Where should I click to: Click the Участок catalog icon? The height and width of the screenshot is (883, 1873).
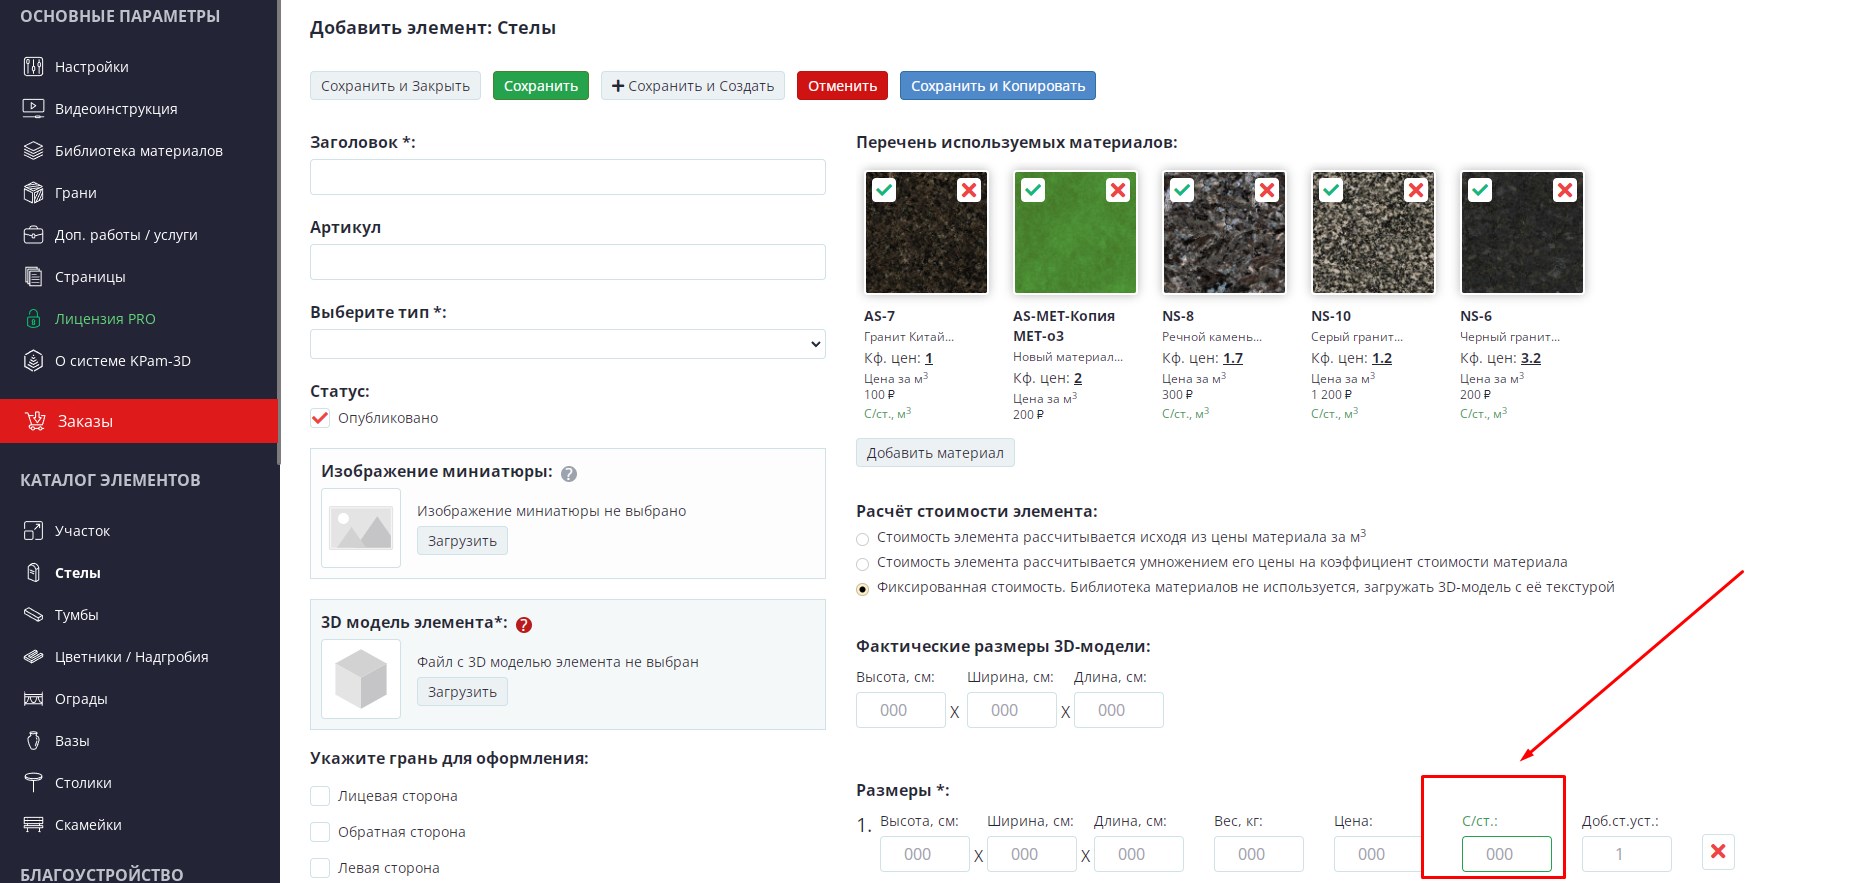(x=33, y=531)
